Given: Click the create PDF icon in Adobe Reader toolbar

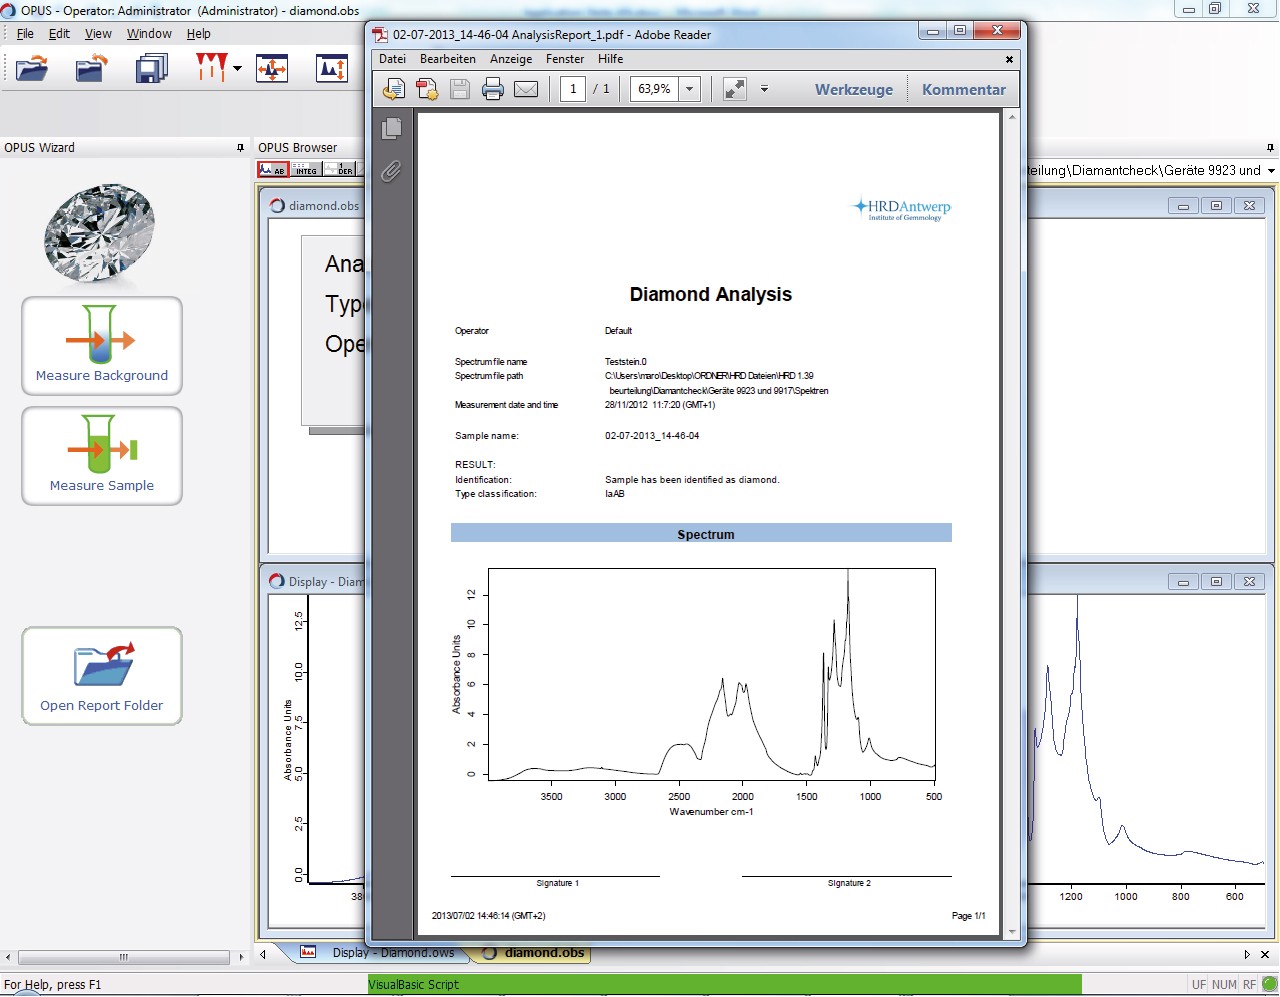Looking at the screenshot, I should (427, 89).
